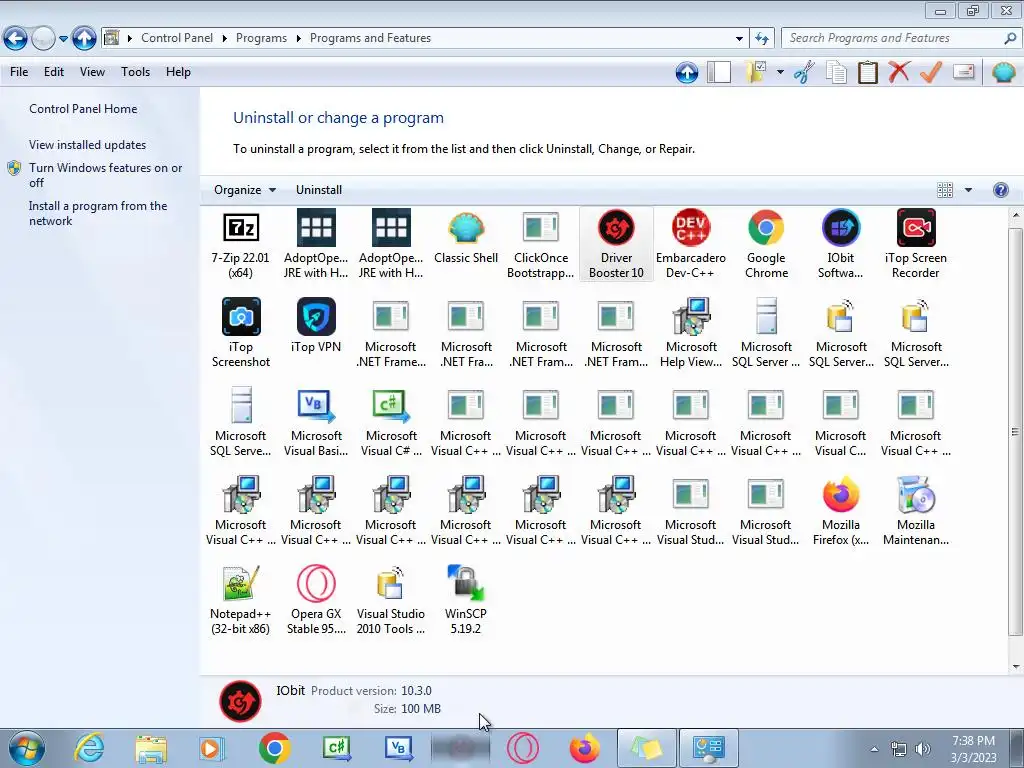Screen dimensions: 1024x768
Task: Click the taskbar clock showing 7:38 PM
Action: coord(973,749)
